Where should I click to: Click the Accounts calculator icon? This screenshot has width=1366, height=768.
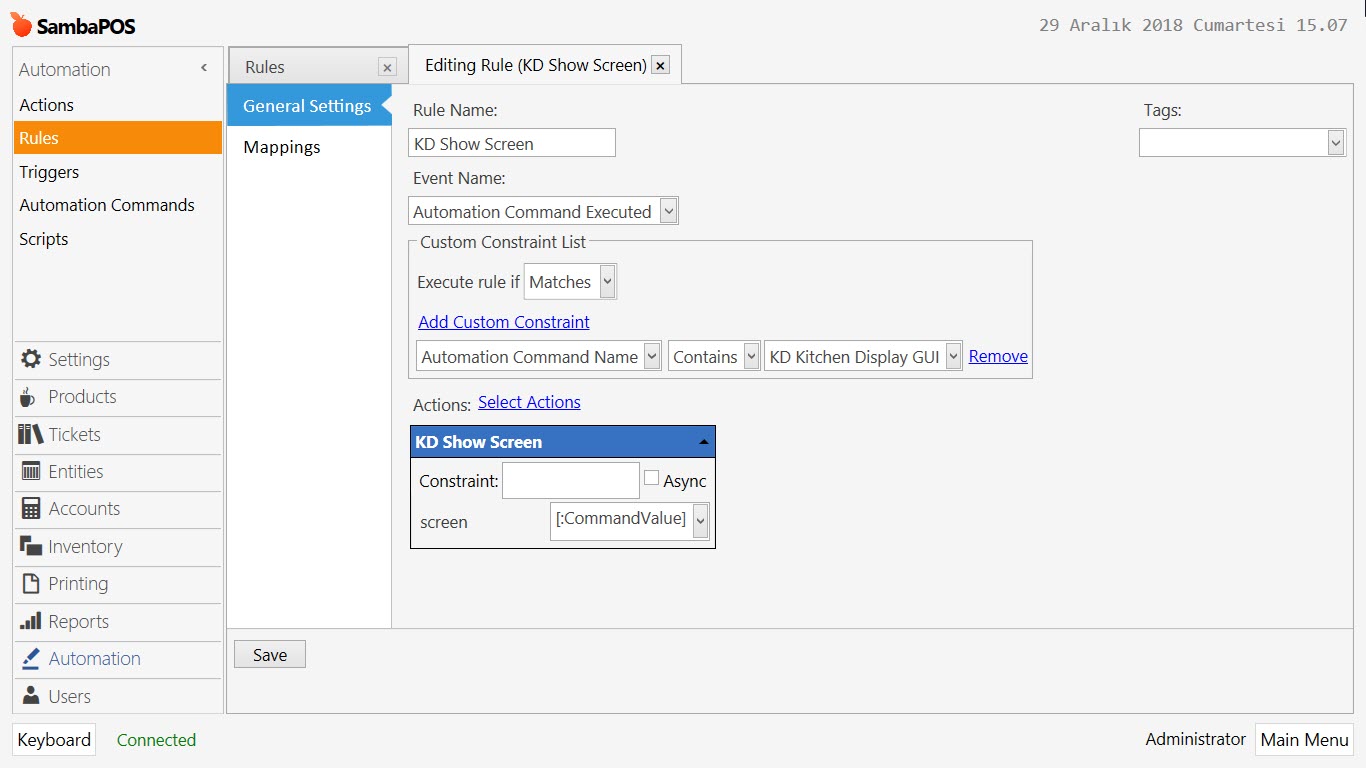31,508
